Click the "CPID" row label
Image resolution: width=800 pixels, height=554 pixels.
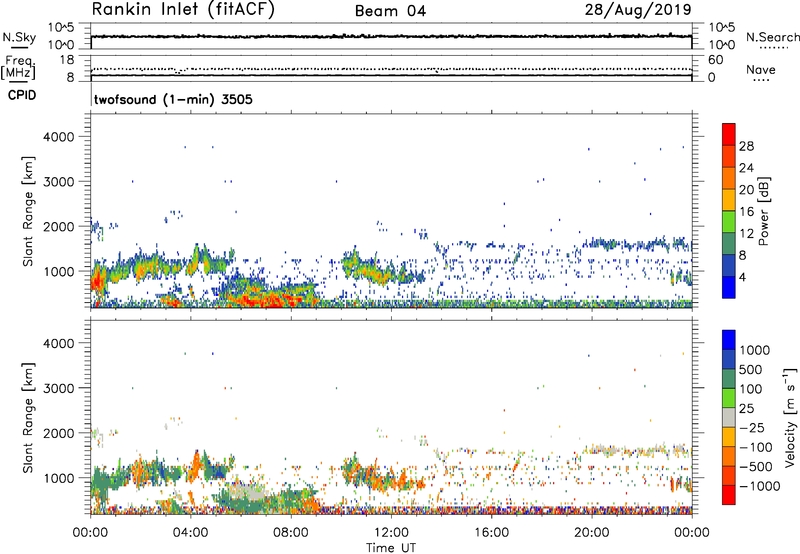point(22,95)
